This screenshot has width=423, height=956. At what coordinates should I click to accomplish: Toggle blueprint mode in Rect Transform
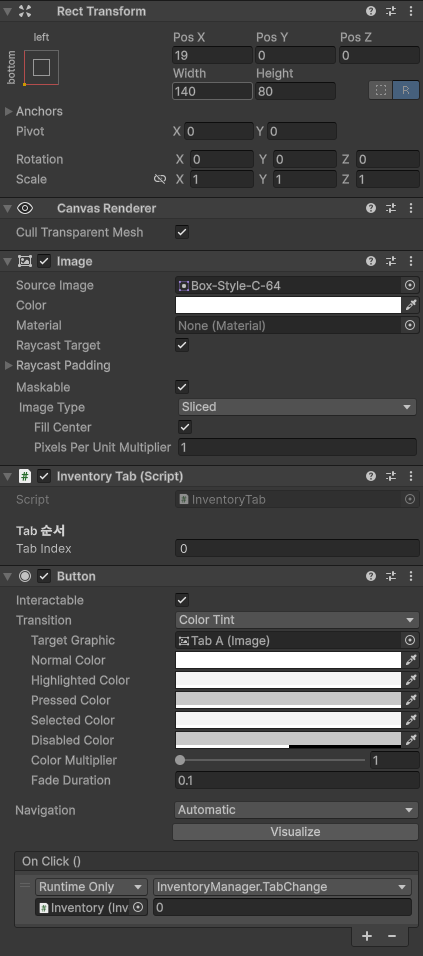click(381, 90)
